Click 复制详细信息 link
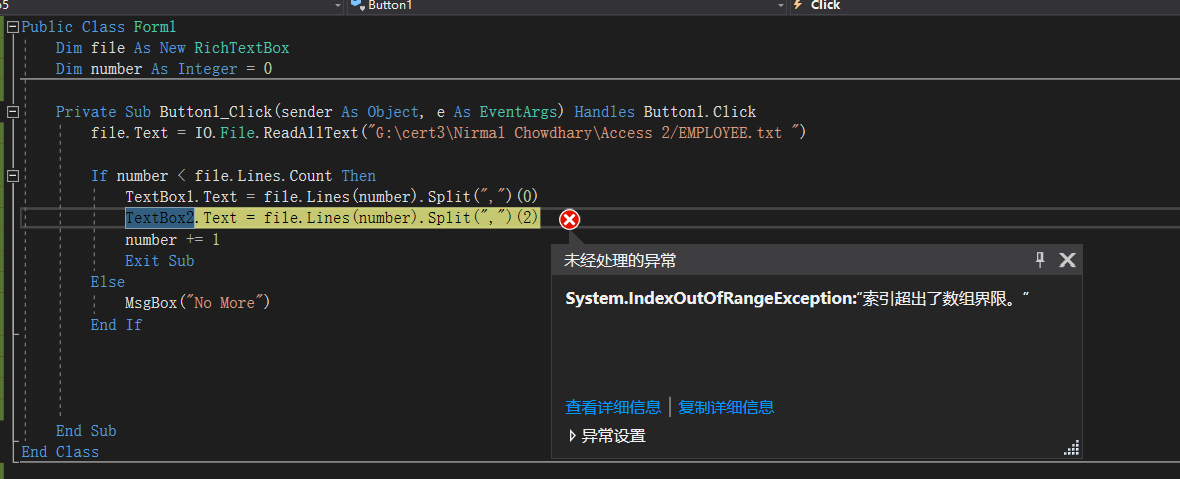 725,408
